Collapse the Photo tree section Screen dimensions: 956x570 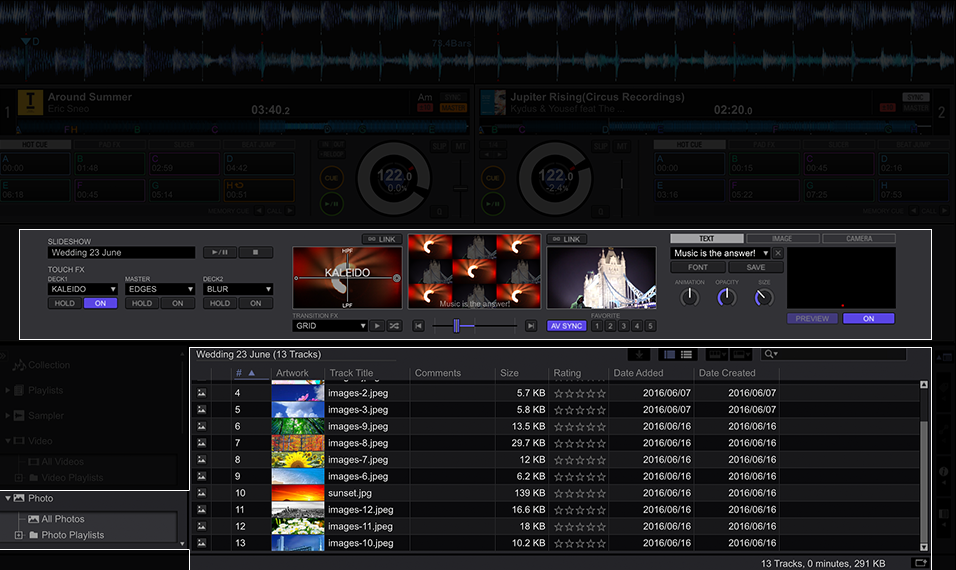coord(8,498)
